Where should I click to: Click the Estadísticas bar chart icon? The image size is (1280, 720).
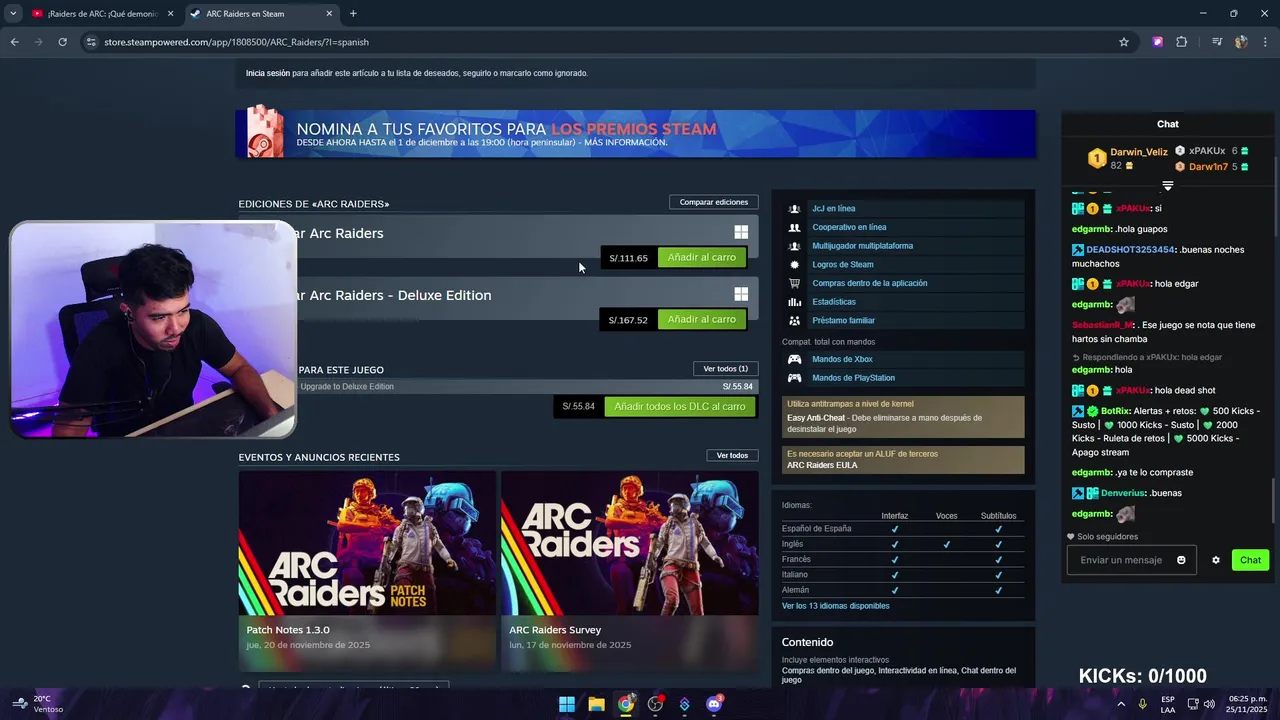tap(794, 302)
